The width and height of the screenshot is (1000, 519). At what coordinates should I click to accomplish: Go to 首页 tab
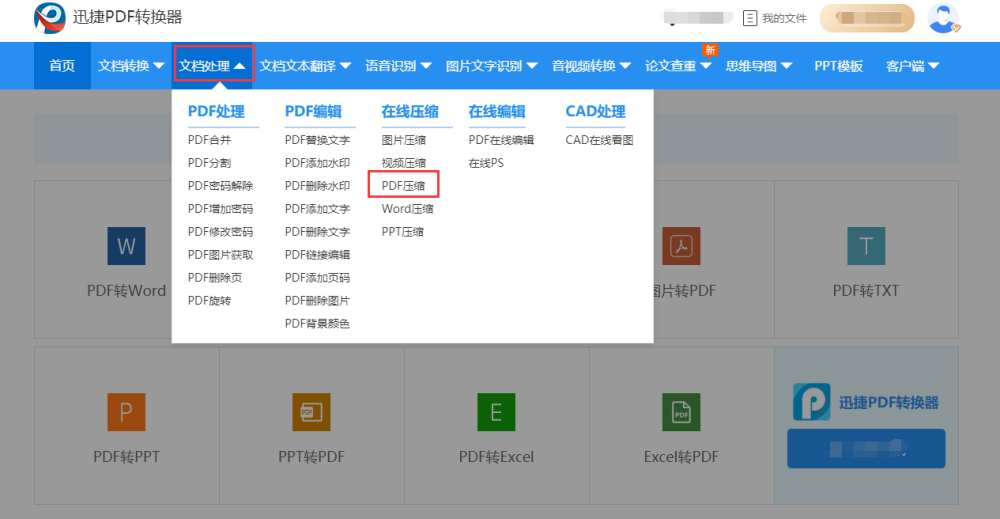[62, 66]
